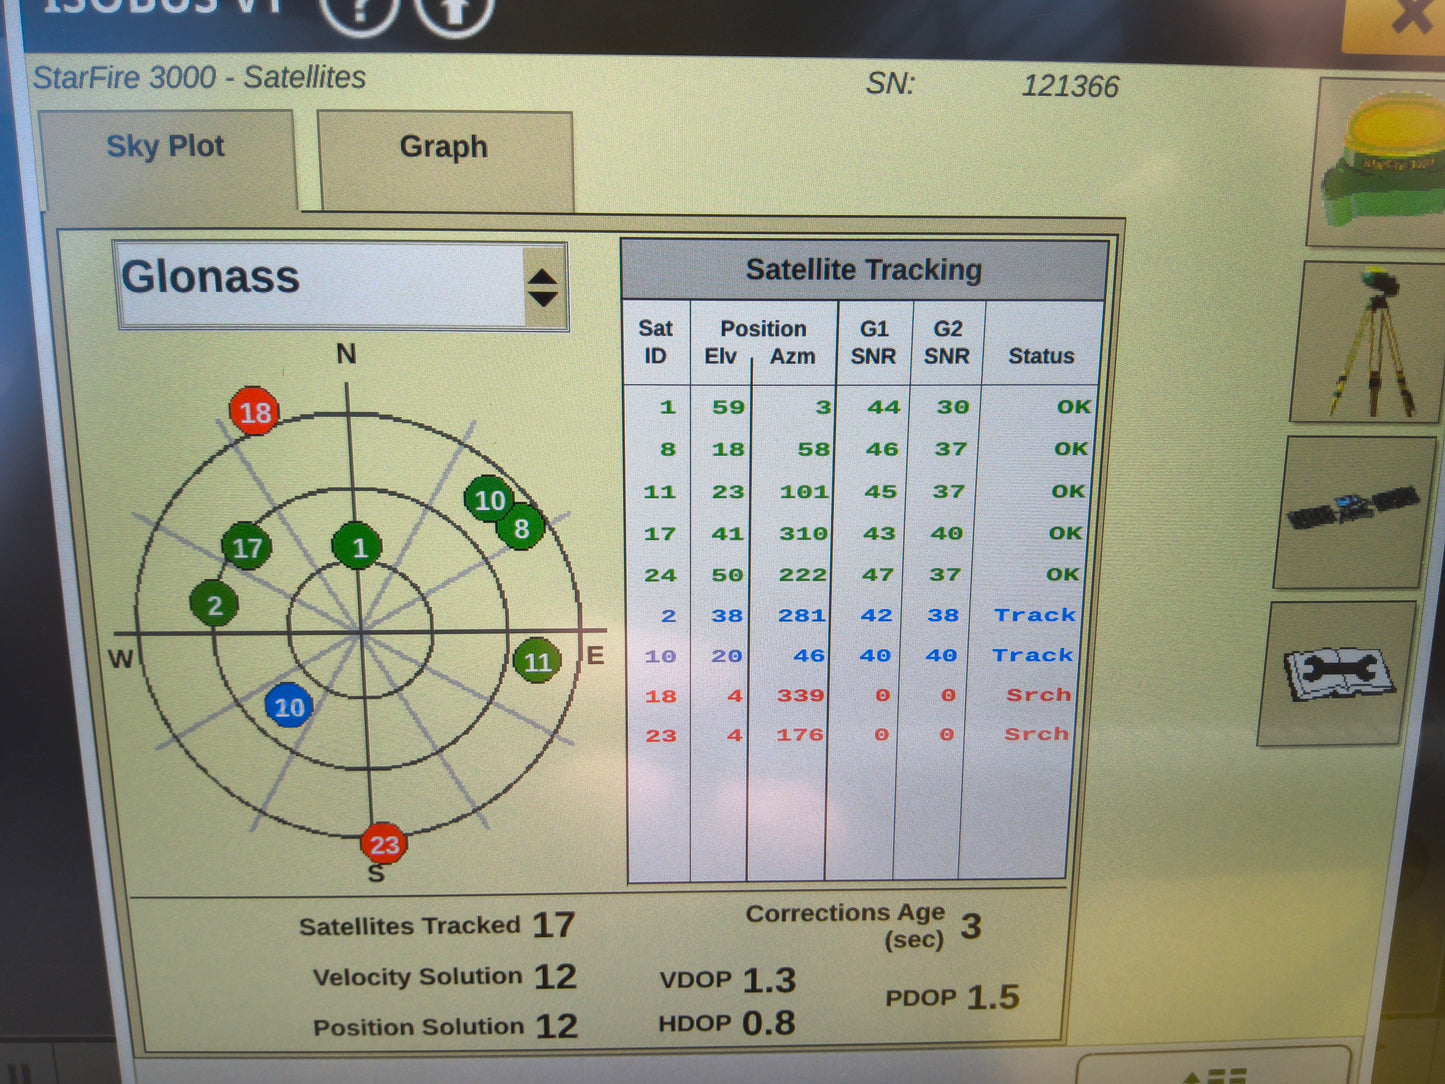The height and width of the screenshot is (1084, 1445).
Task: Select red satellite 18 on sky plot
Action: pyautogui.click(x=254, y=412)
